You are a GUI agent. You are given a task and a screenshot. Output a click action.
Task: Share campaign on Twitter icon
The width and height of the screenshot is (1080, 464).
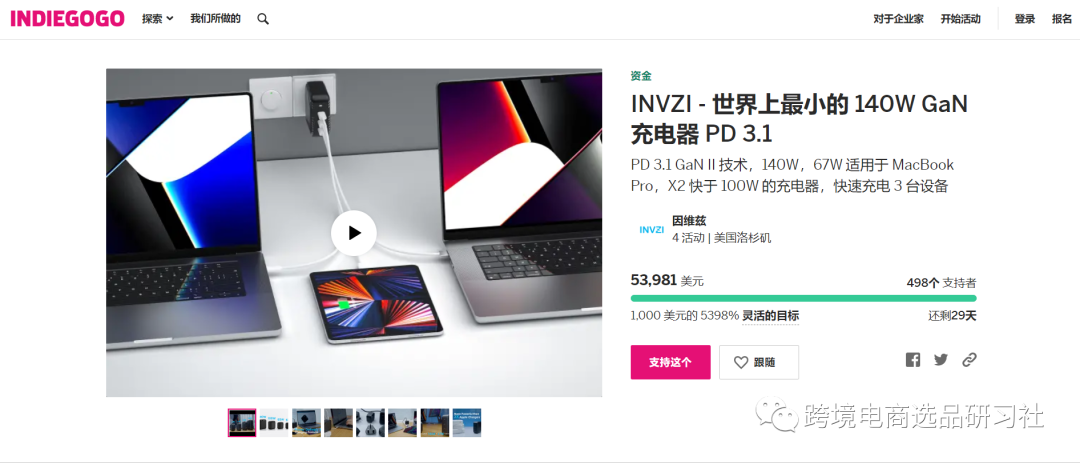pyautogui.click(x=941, y=359)
